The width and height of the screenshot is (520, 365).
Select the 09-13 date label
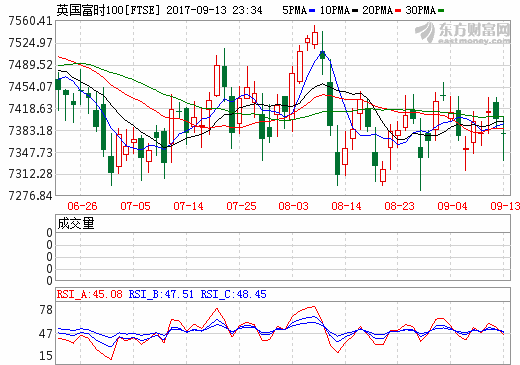pos(505,206)
